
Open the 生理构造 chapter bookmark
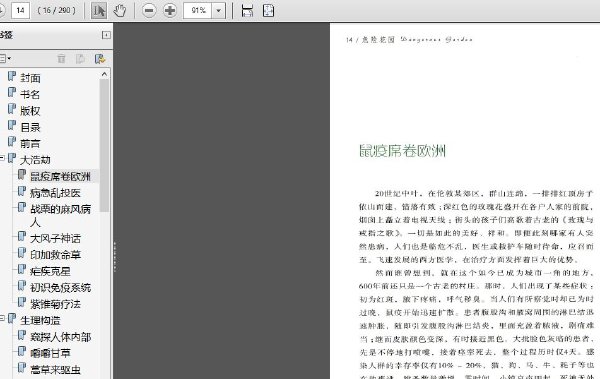click(40, 320)
